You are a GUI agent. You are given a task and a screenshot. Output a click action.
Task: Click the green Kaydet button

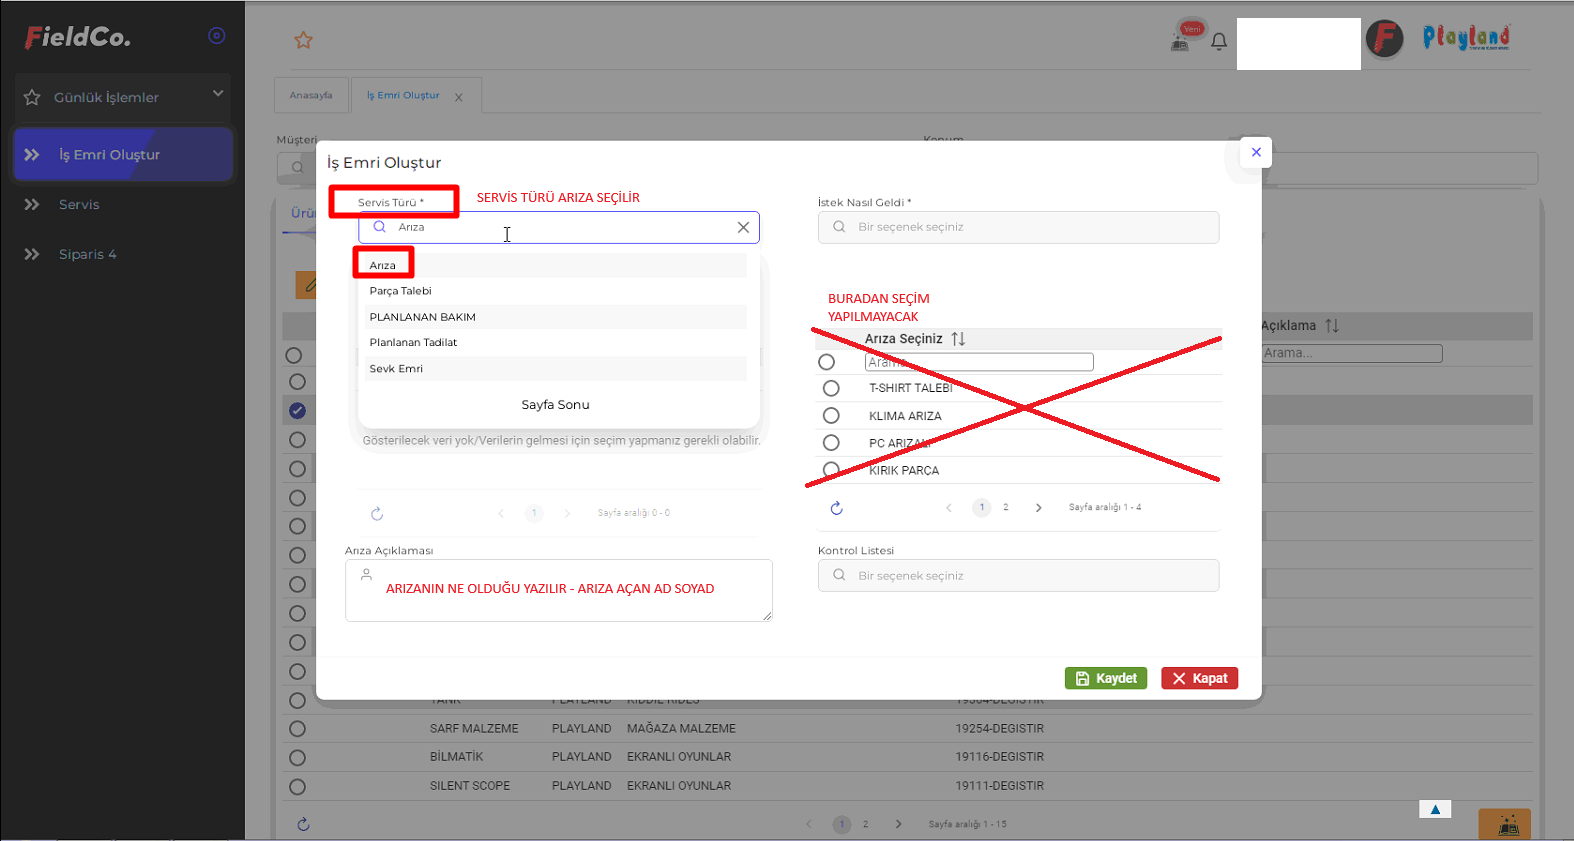pyautogui.click(x=1105, y=678)
